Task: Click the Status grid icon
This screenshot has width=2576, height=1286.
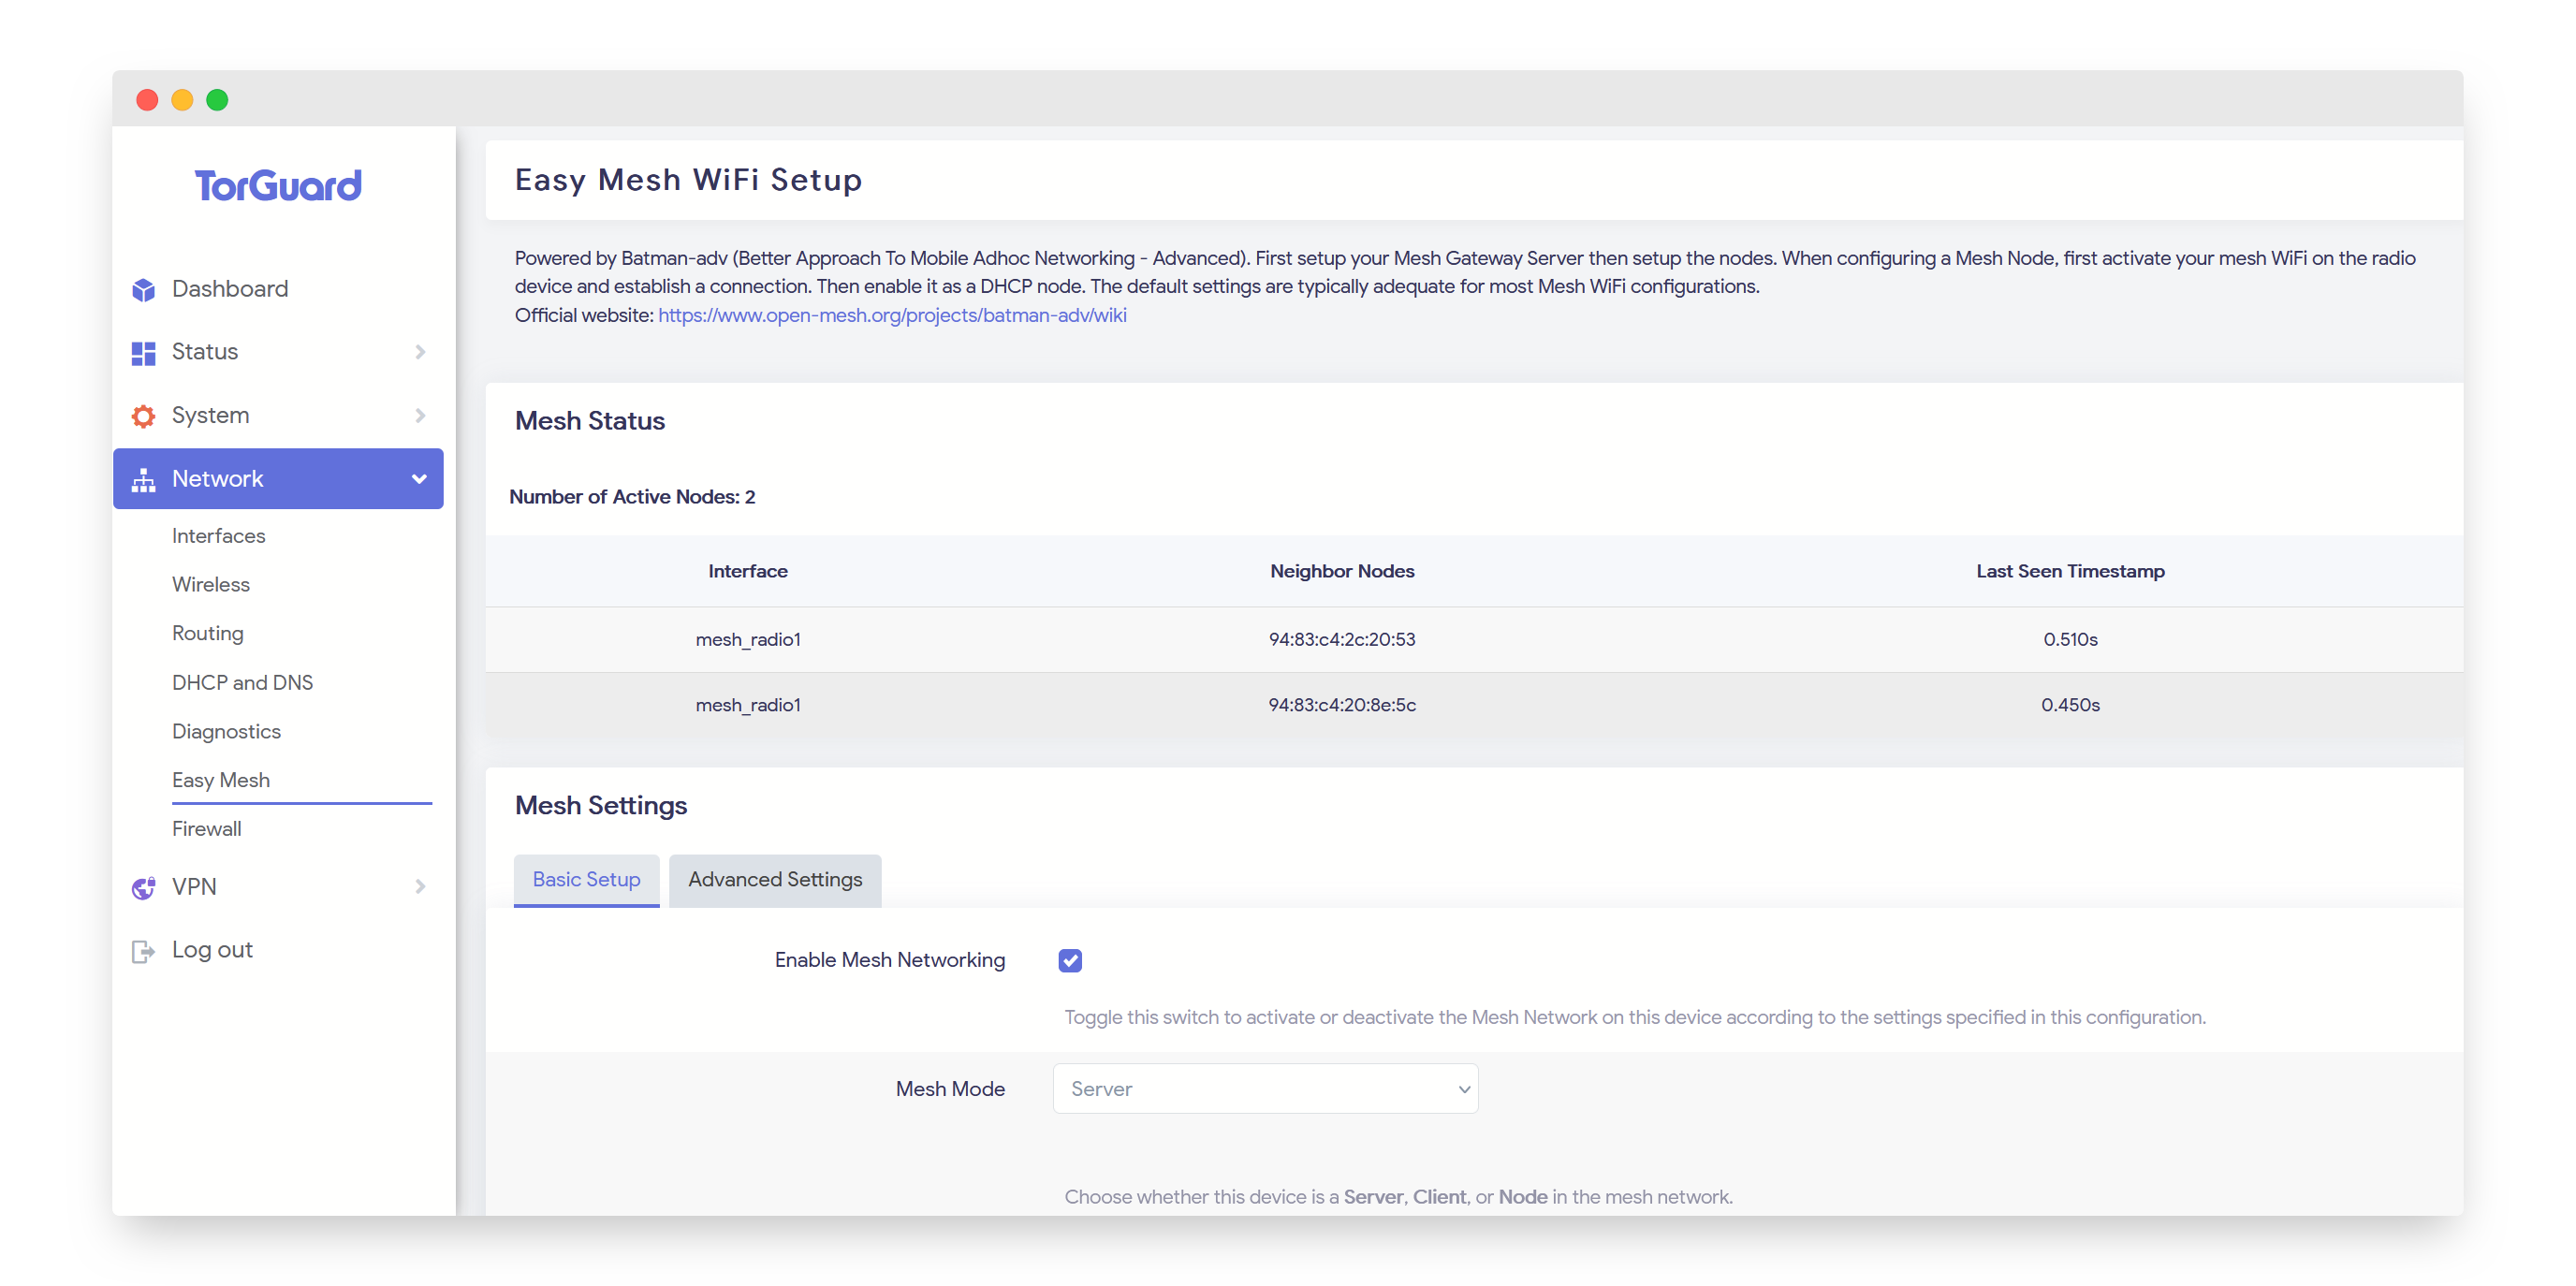Action: tap(144, 353)
